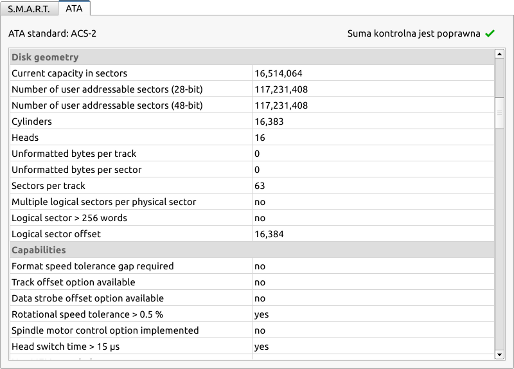The width and height of the screenshot is (514, 369).
Task: Select the Capabilities section header
Action: (252, 250)
